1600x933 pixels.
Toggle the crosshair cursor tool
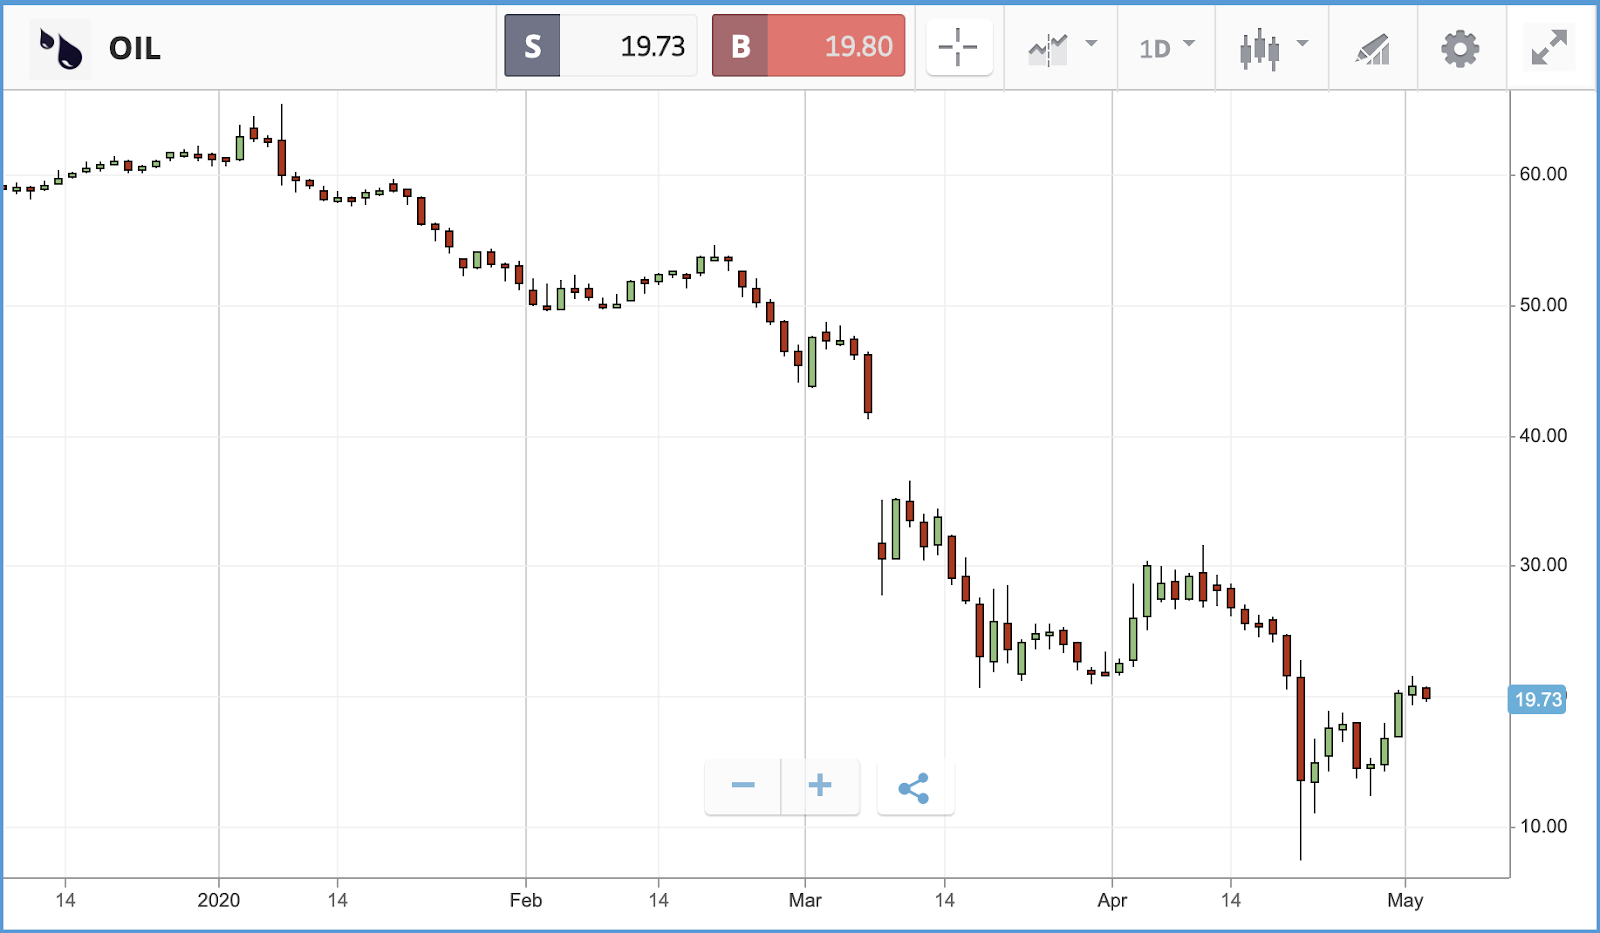958,47
